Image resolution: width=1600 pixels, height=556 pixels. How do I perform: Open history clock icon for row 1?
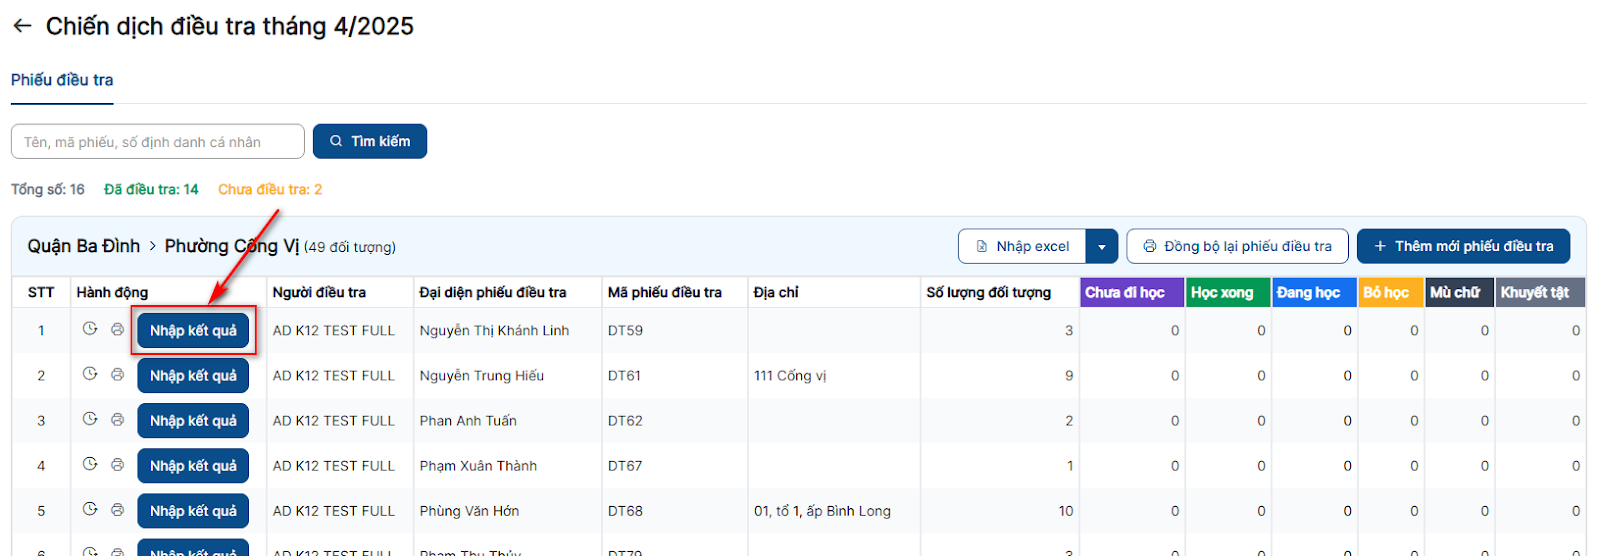tap(90, 329)
